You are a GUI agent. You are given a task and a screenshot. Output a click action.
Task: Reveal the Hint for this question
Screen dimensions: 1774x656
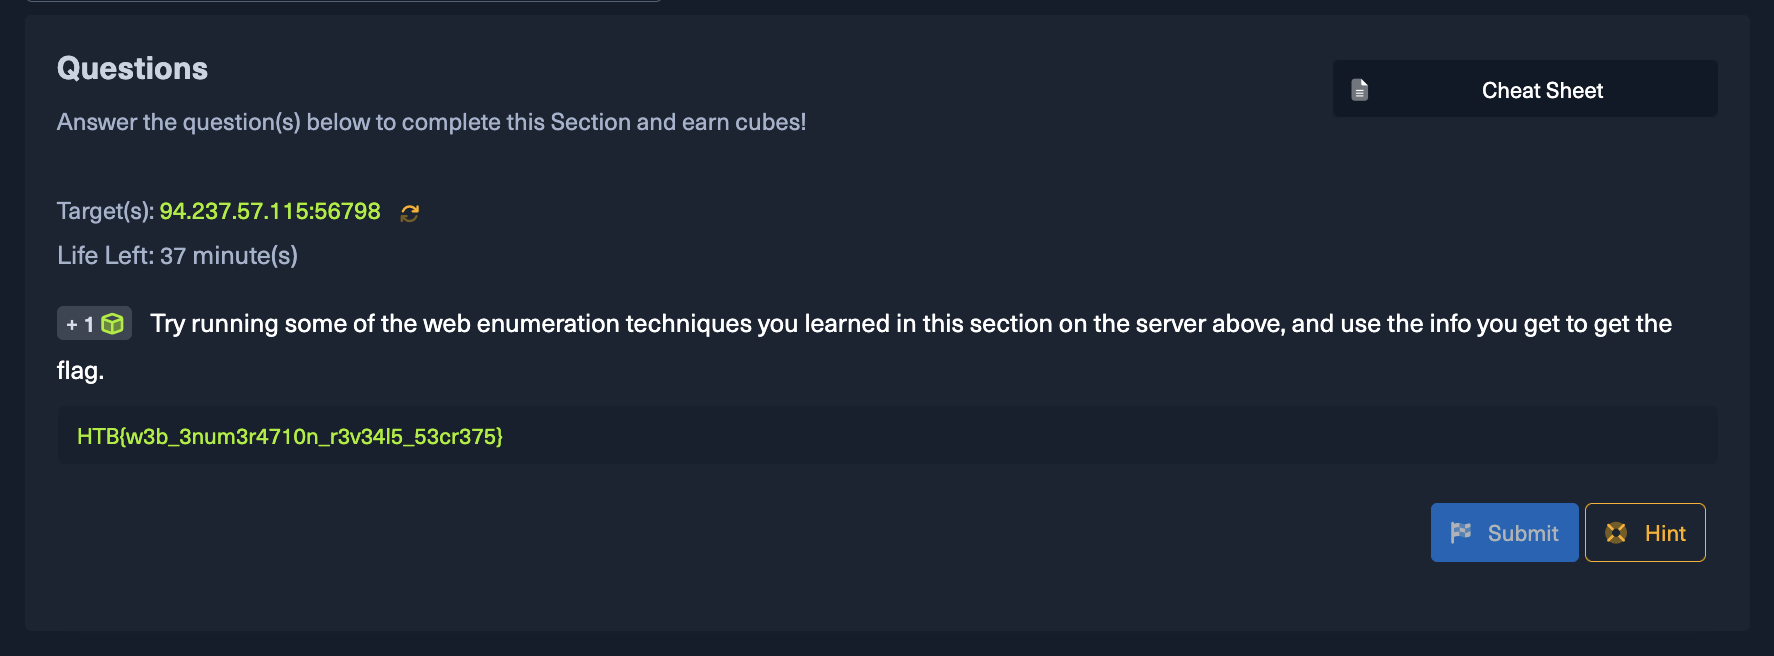pos(1645,533)
